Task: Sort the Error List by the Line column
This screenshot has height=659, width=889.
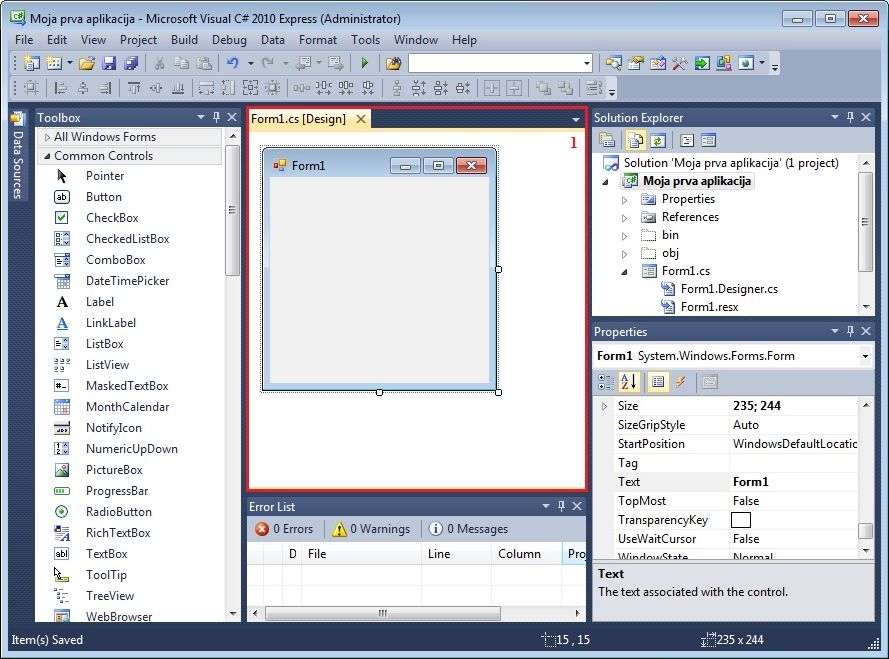Action: [456, 554]
